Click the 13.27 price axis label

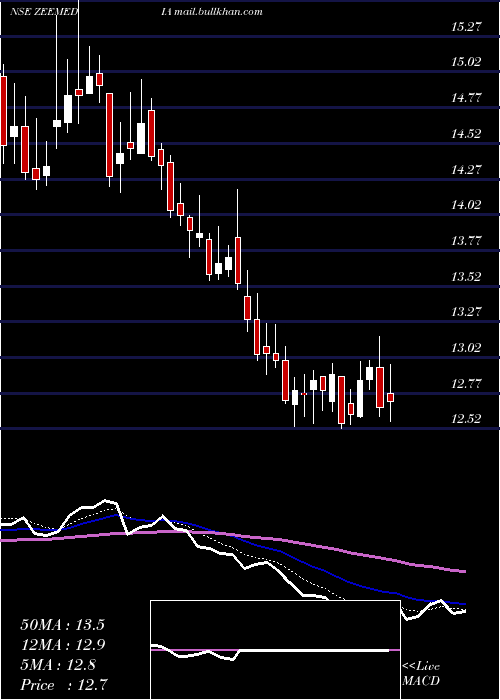point(467,311)
